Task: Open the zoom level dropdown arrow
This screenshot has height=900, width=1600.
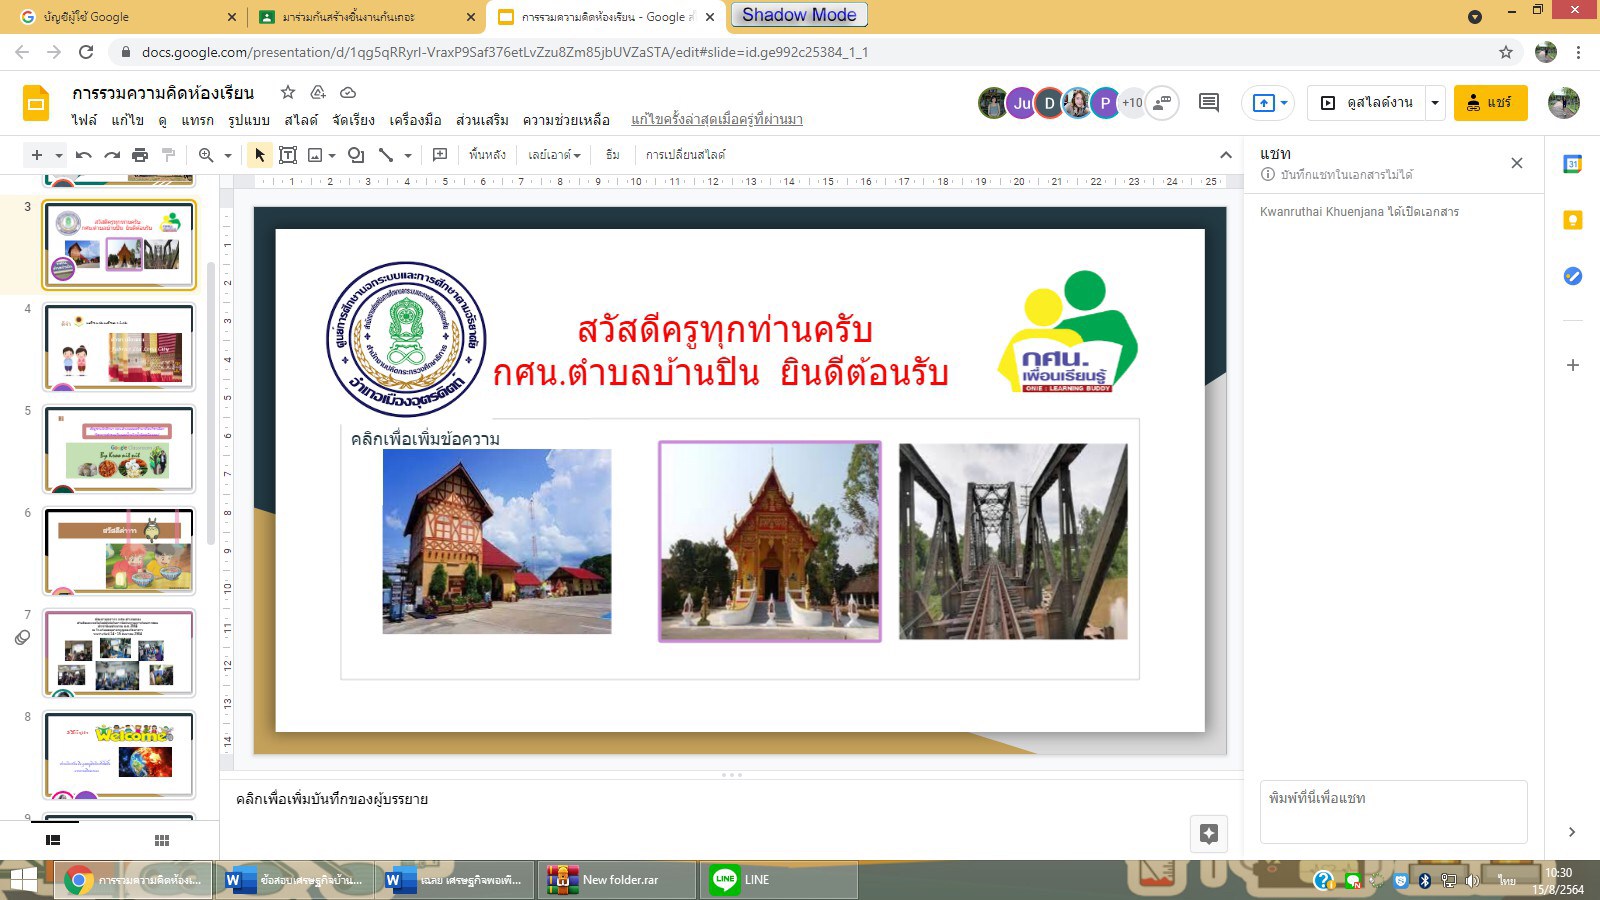Action: coord(228,155)
